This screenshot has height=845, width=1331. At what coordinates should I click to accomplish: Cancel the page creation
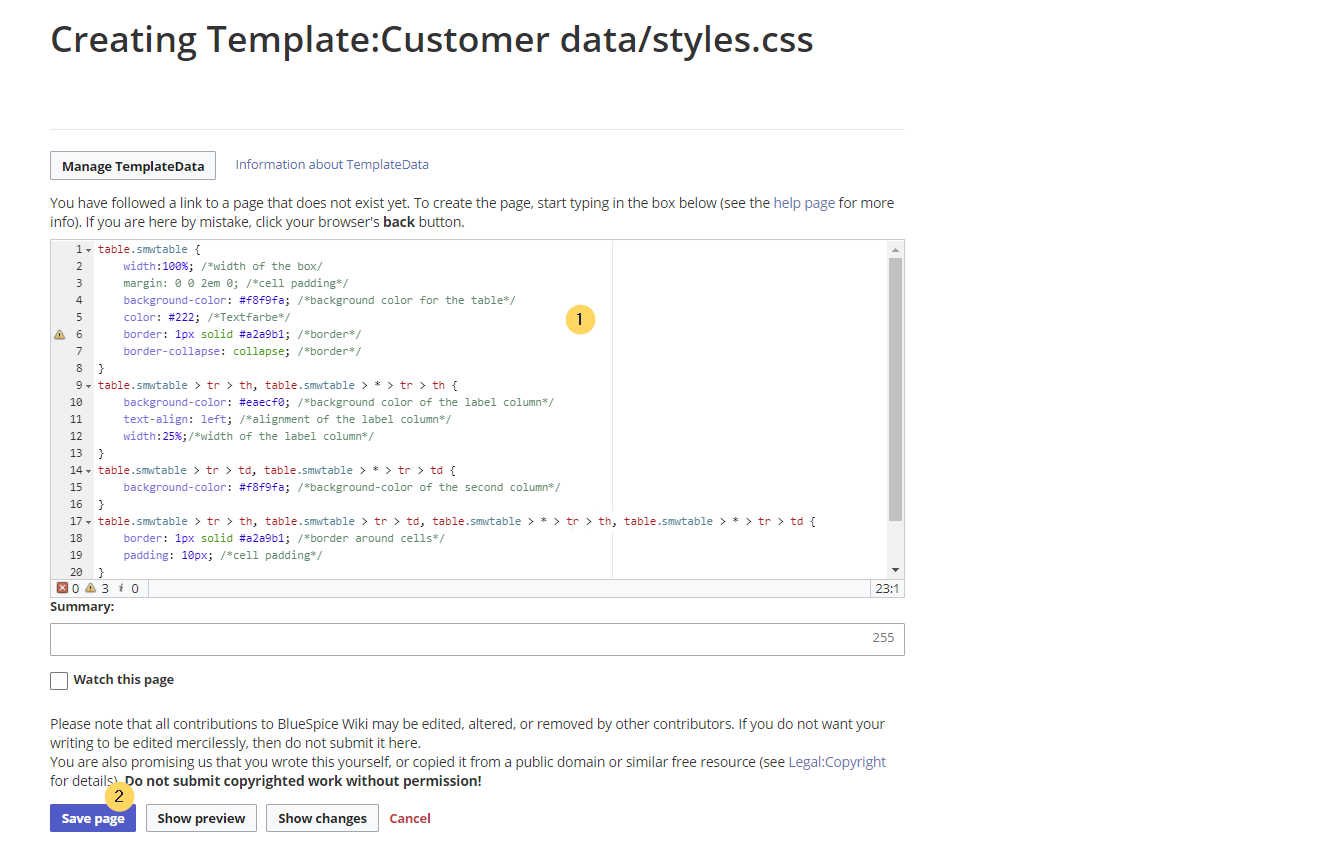point(410,818)
